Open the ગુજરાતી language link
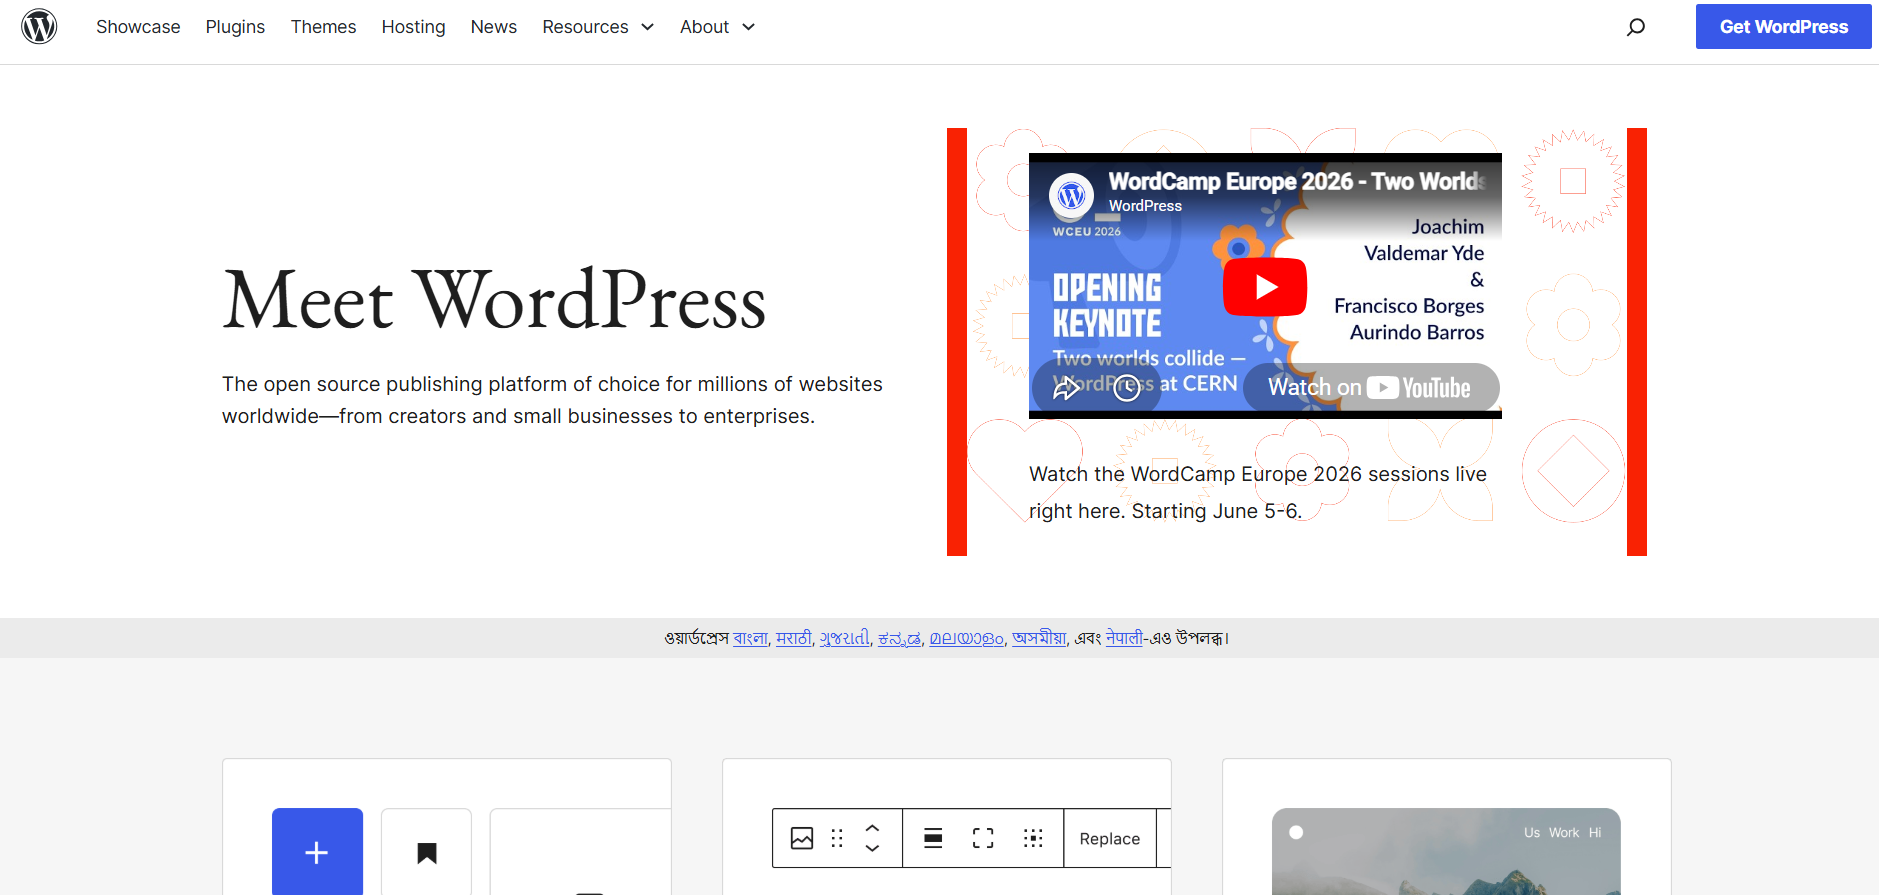 click(844, 638)
